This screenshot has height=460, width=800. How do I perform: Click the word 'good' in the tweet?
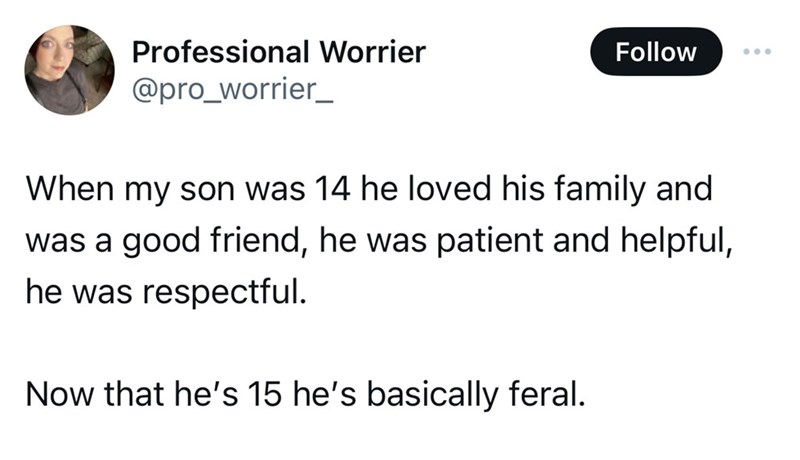click(161, 241)
